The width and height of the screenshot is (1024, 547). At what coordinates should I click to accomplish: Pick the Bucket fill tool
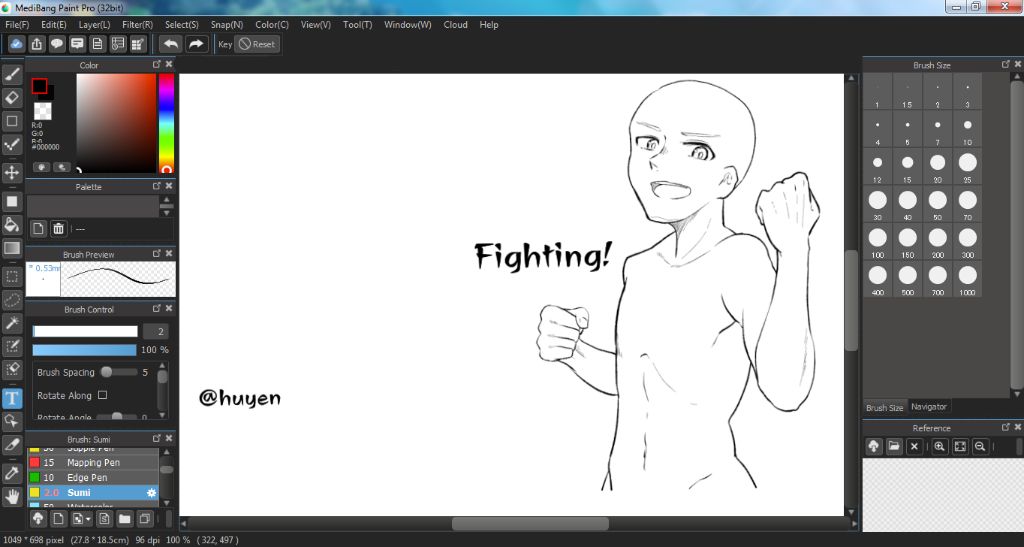(12, 225)
